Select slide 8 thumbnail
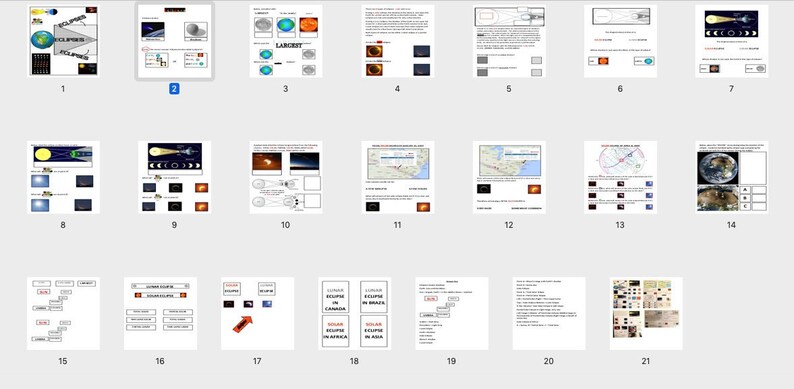 [x=63, y=177]
